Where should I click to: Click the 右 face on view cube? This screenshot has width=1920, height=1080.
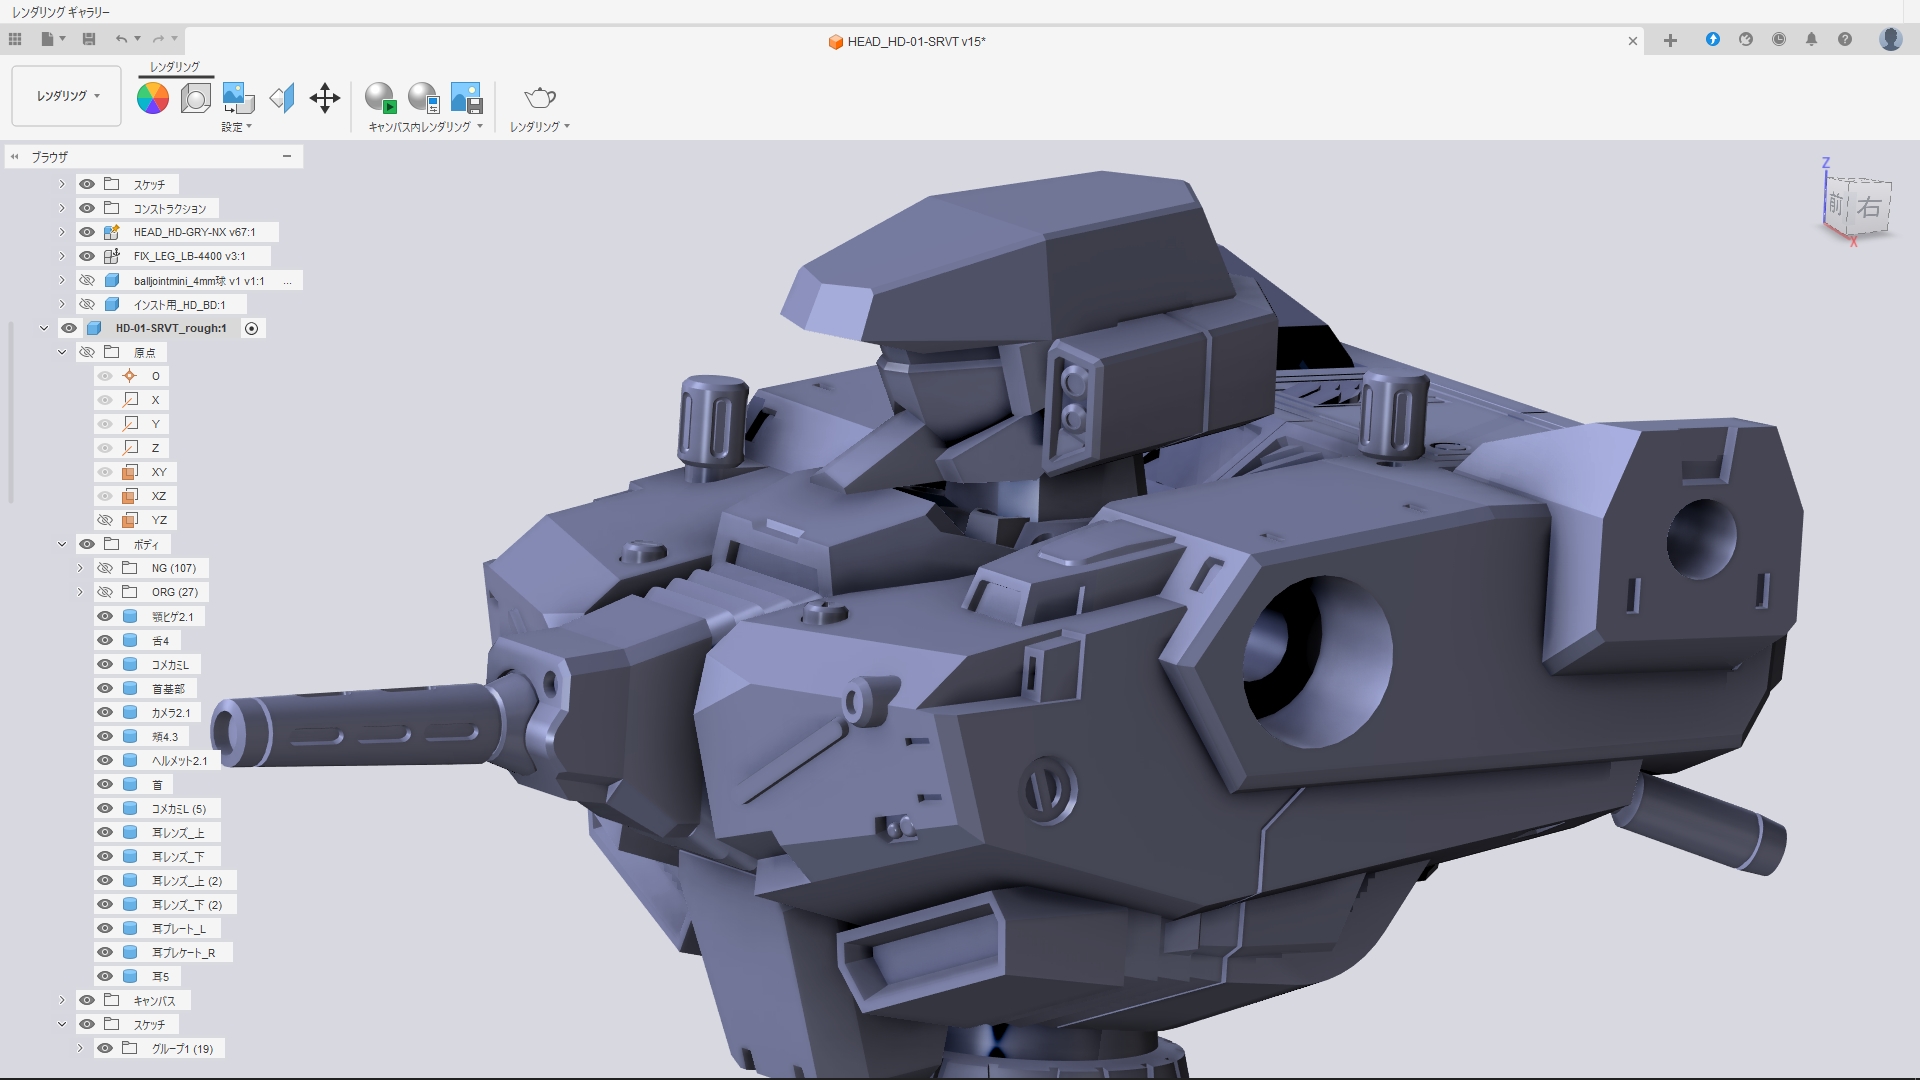pyautogui.click(x=1868, y=207)
